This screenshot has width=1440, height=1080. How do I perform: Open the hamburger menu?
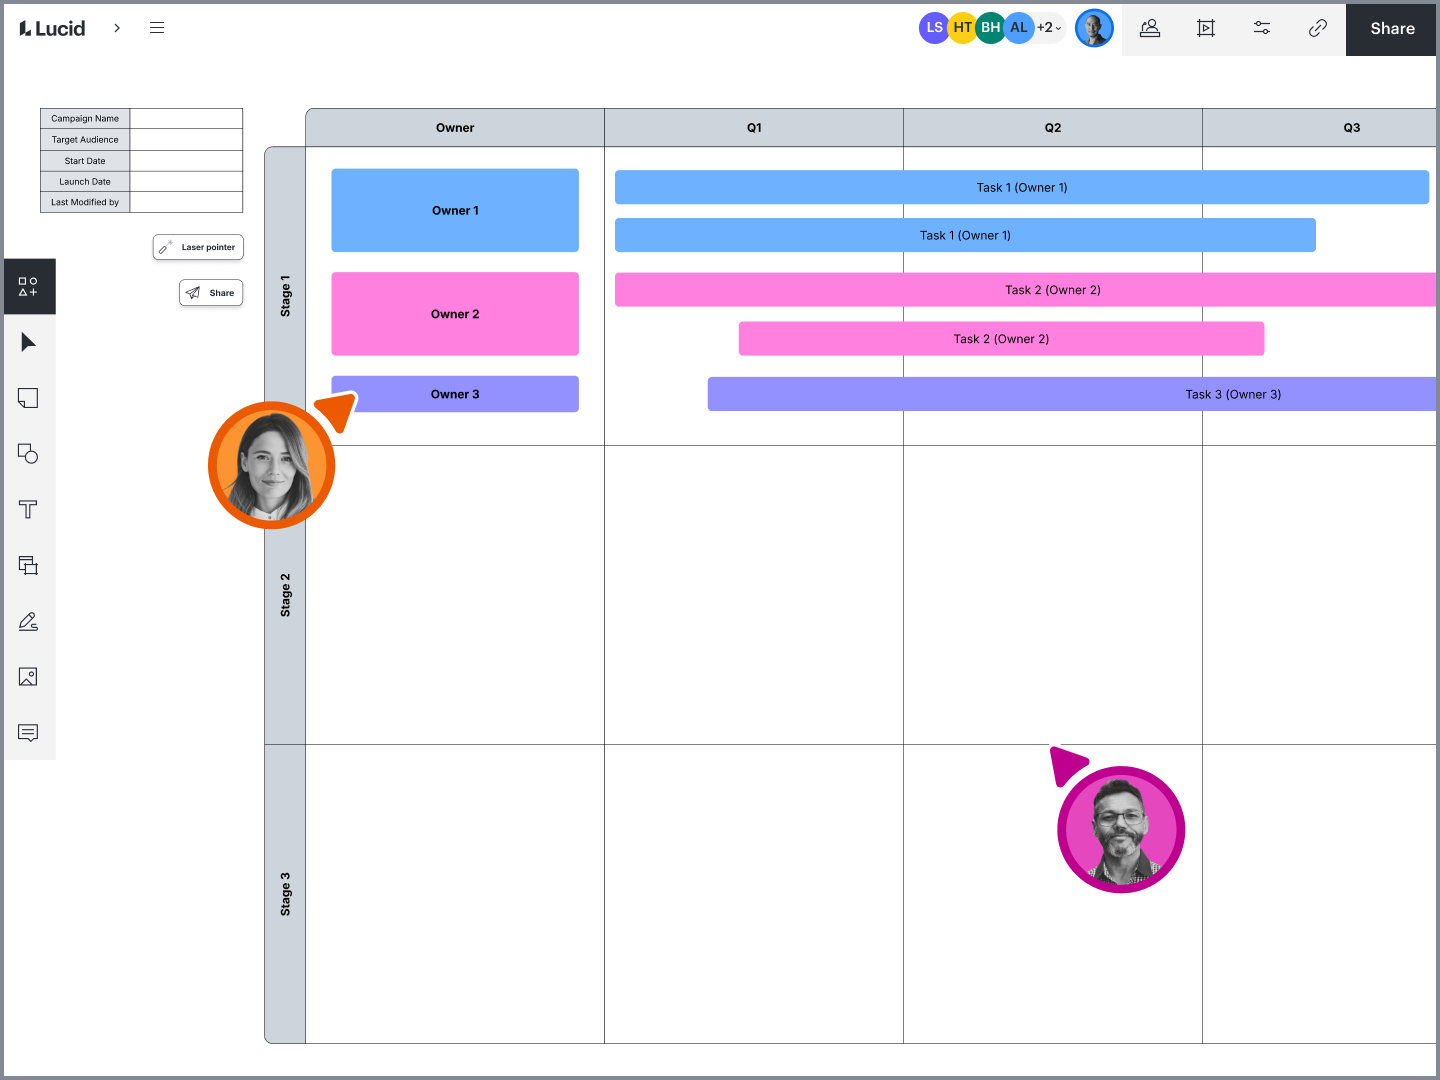[157, 28]
